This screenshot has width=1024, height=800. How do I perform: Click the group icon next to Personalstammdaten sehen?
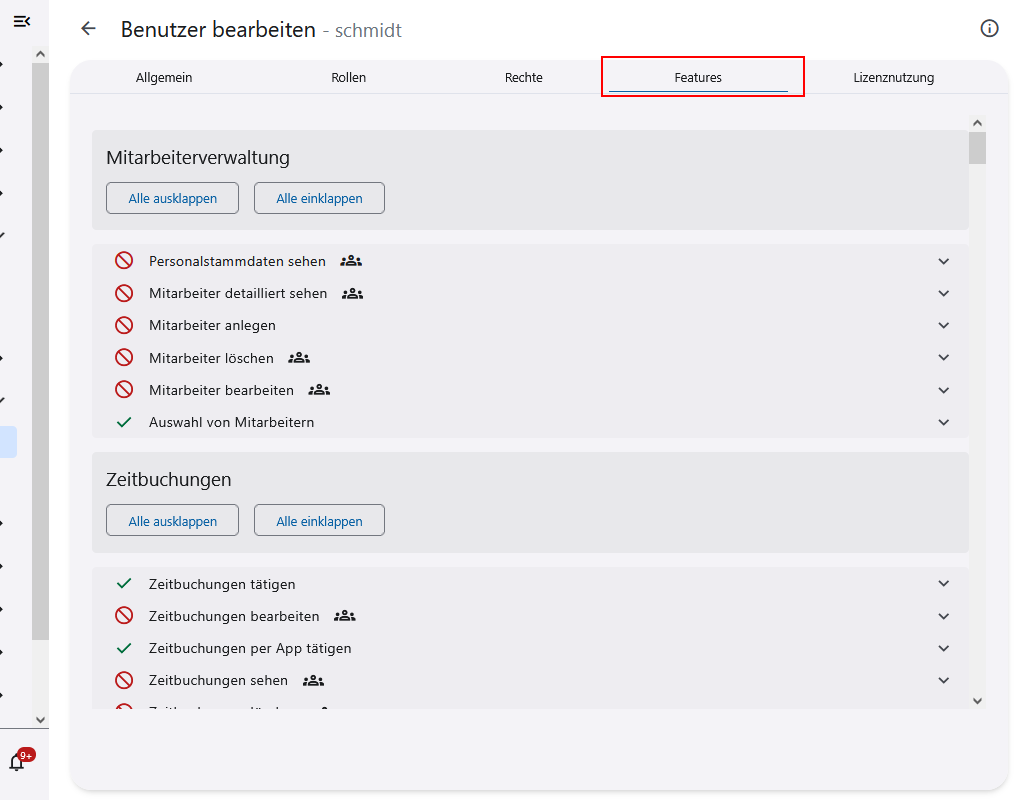click(350, 260)
